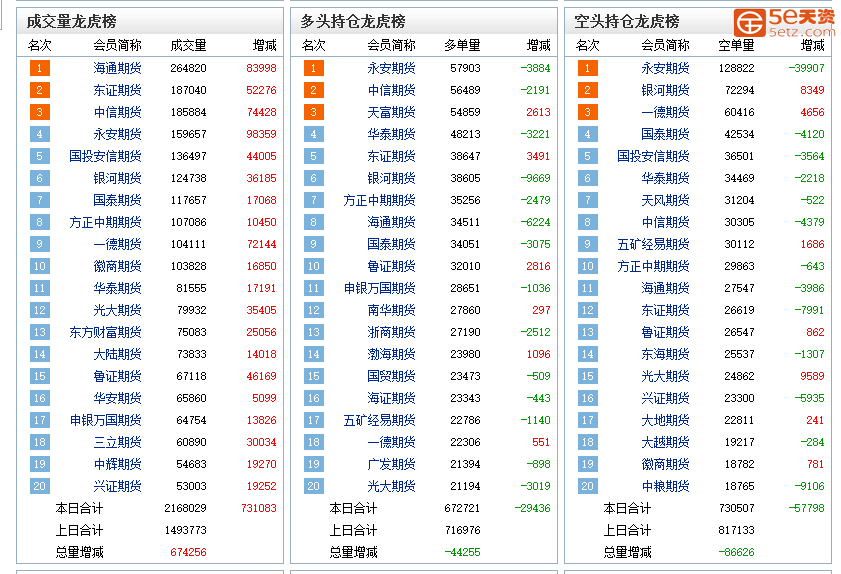Open 国贸期货 link in 多头持仓龙虎榜
The width and height of the screenshot is (841, 574).
[x=392, y=376]
